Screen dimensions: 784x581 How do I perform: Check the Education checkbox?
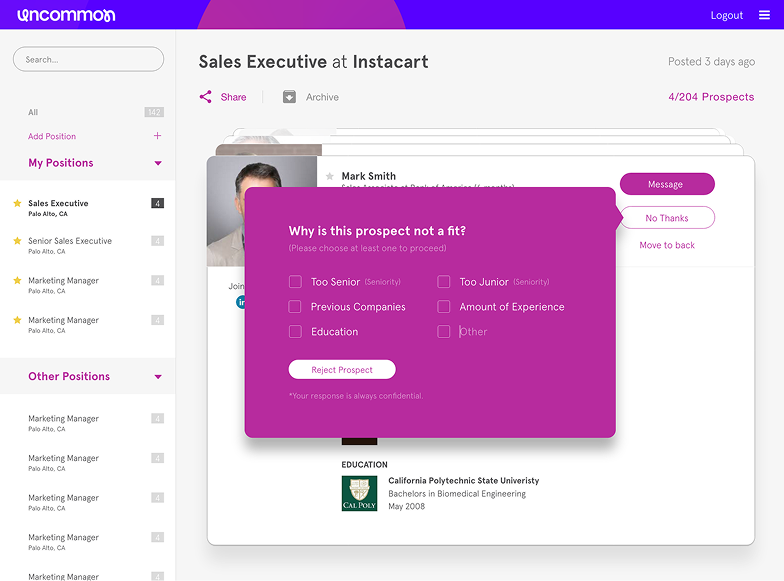tap(295, 332)
